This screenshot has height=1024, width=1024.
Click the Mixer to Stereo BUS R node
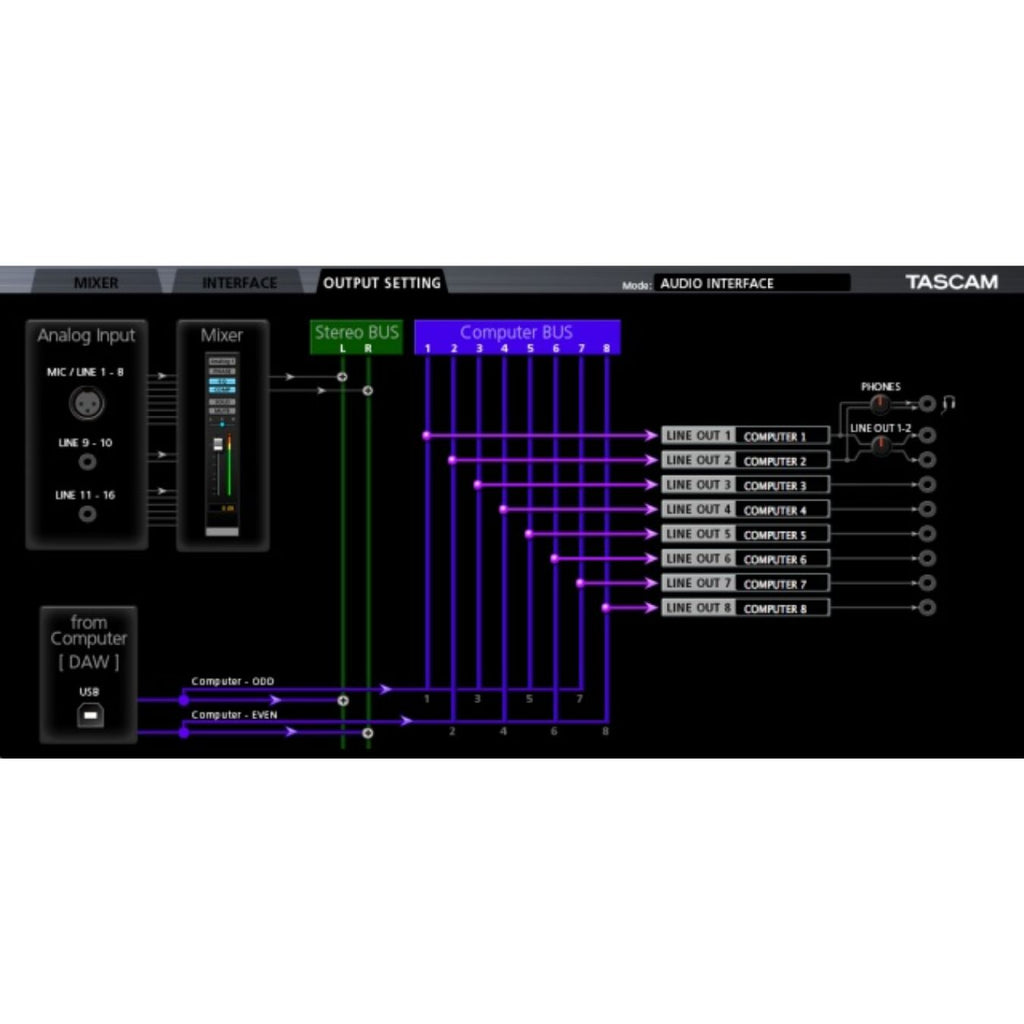point(368,391)
